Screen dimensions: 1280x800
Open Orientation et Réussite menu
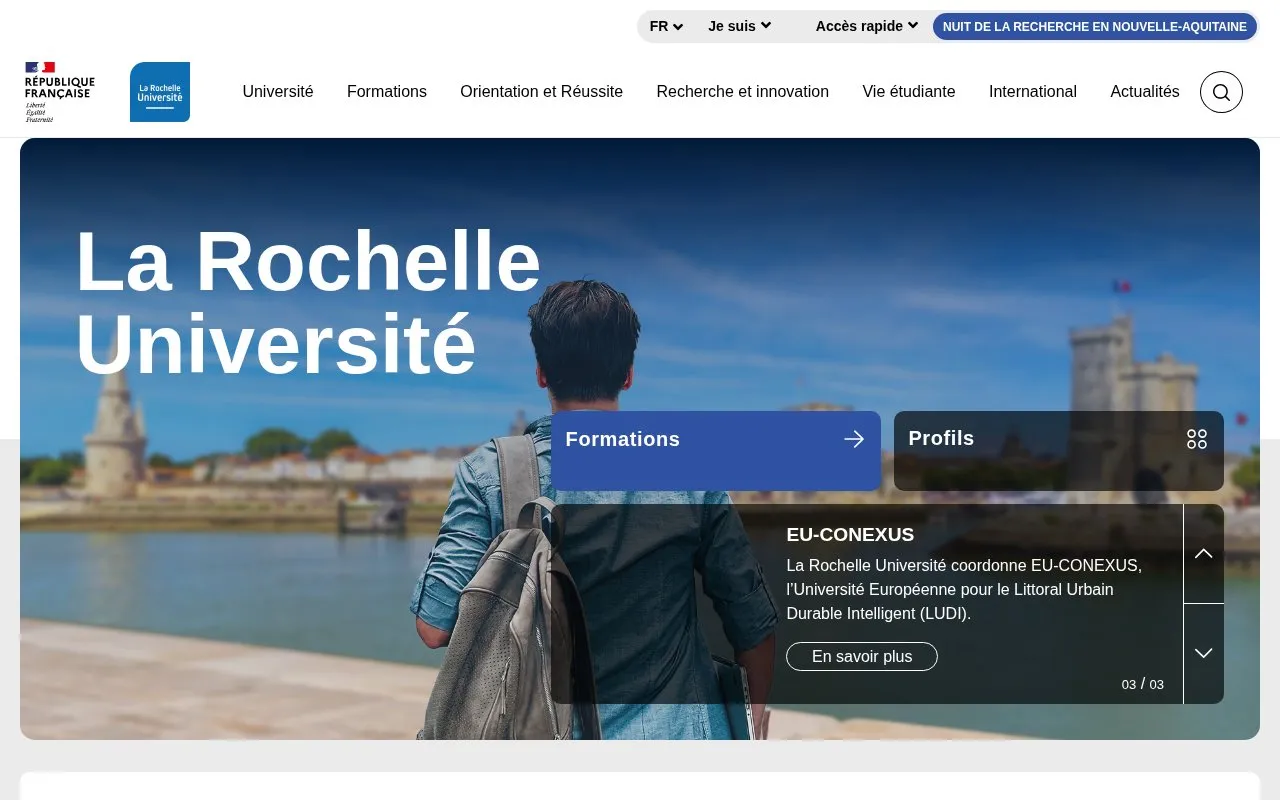pos(541,92)
